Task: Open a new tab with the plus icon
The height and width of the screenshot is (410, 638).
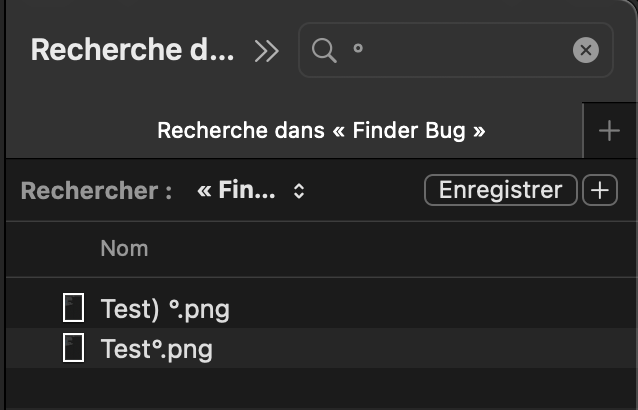Action: pos(609,131)
